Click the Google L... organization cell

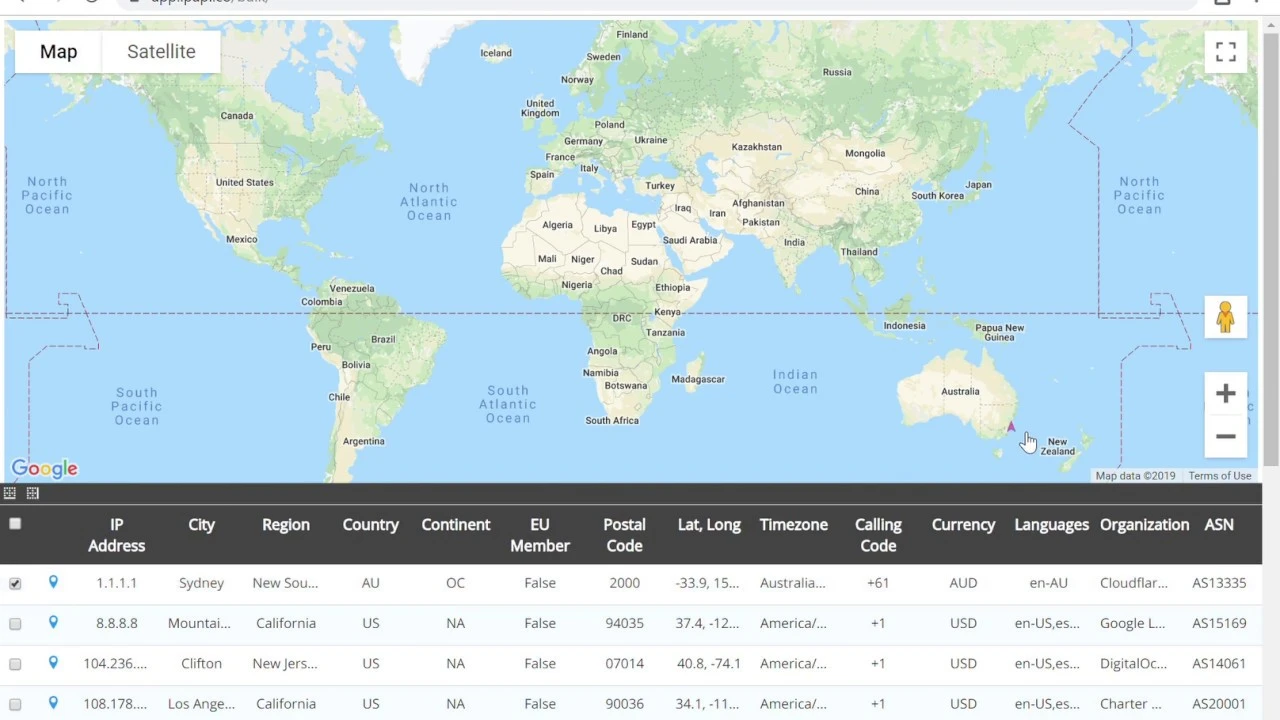coord(1132,623)
